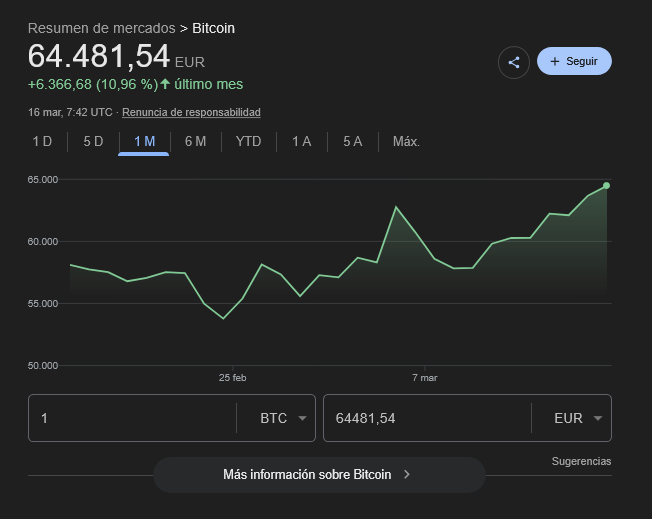652x519 pixels.
Task: Click the 64.481,54 price heading
Action: [99, 56]
